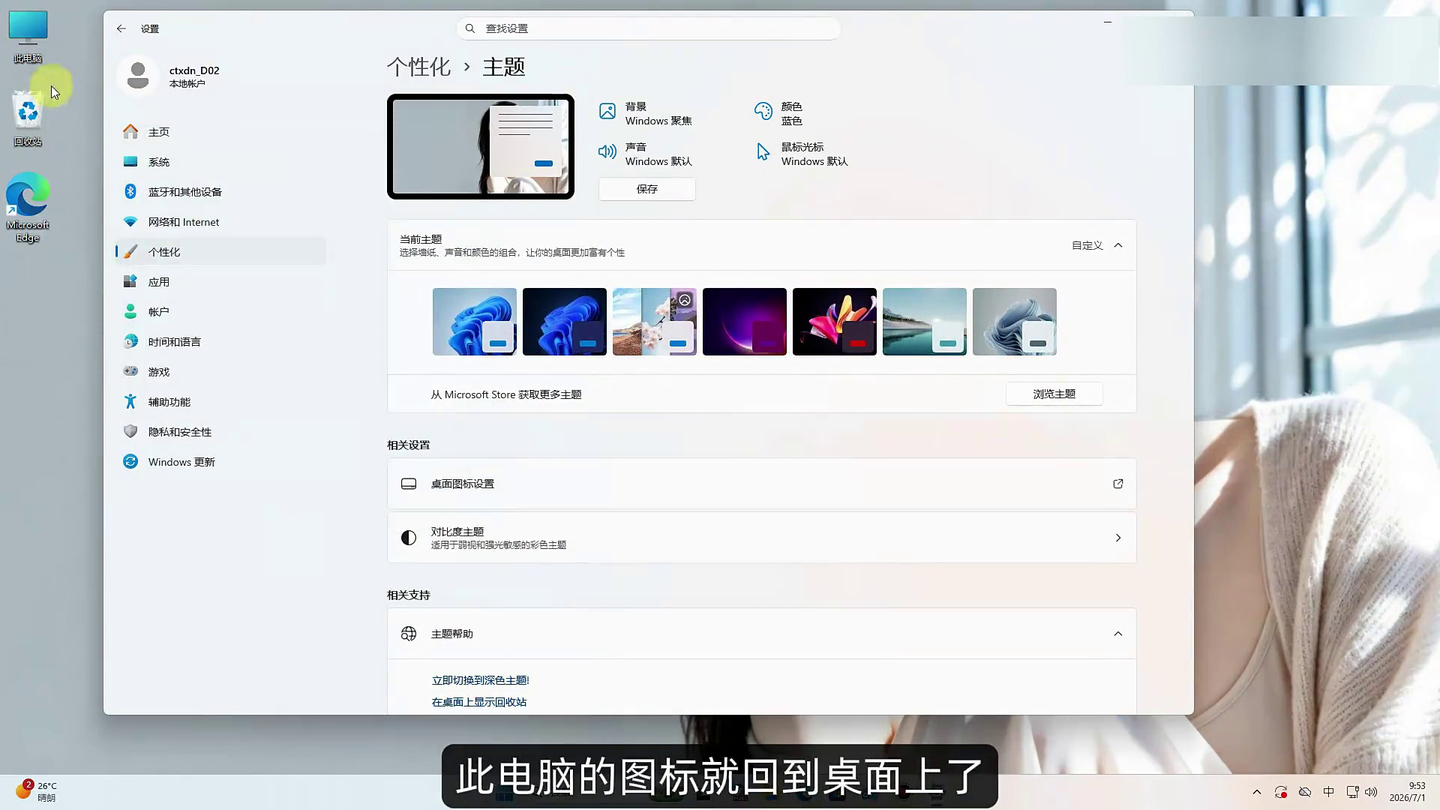Select the Windows spotlight landscape theme

[x=655, y=322]
